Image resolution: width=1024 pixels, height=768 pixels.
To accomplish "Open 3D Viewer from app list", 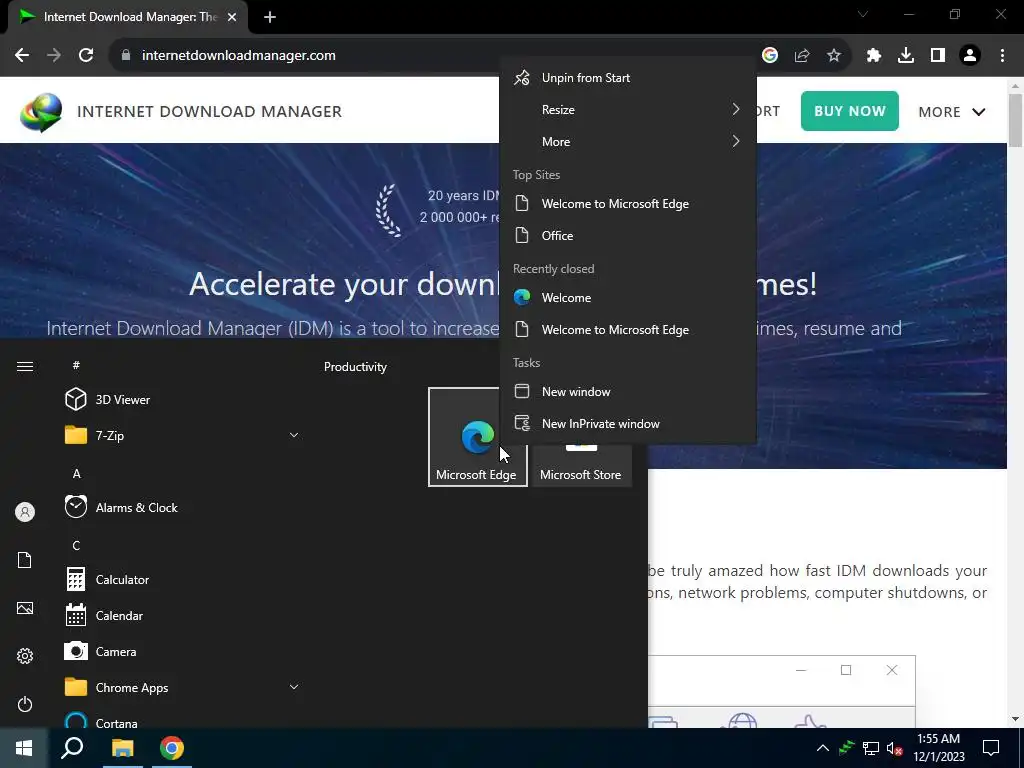I will click(181, 400).
